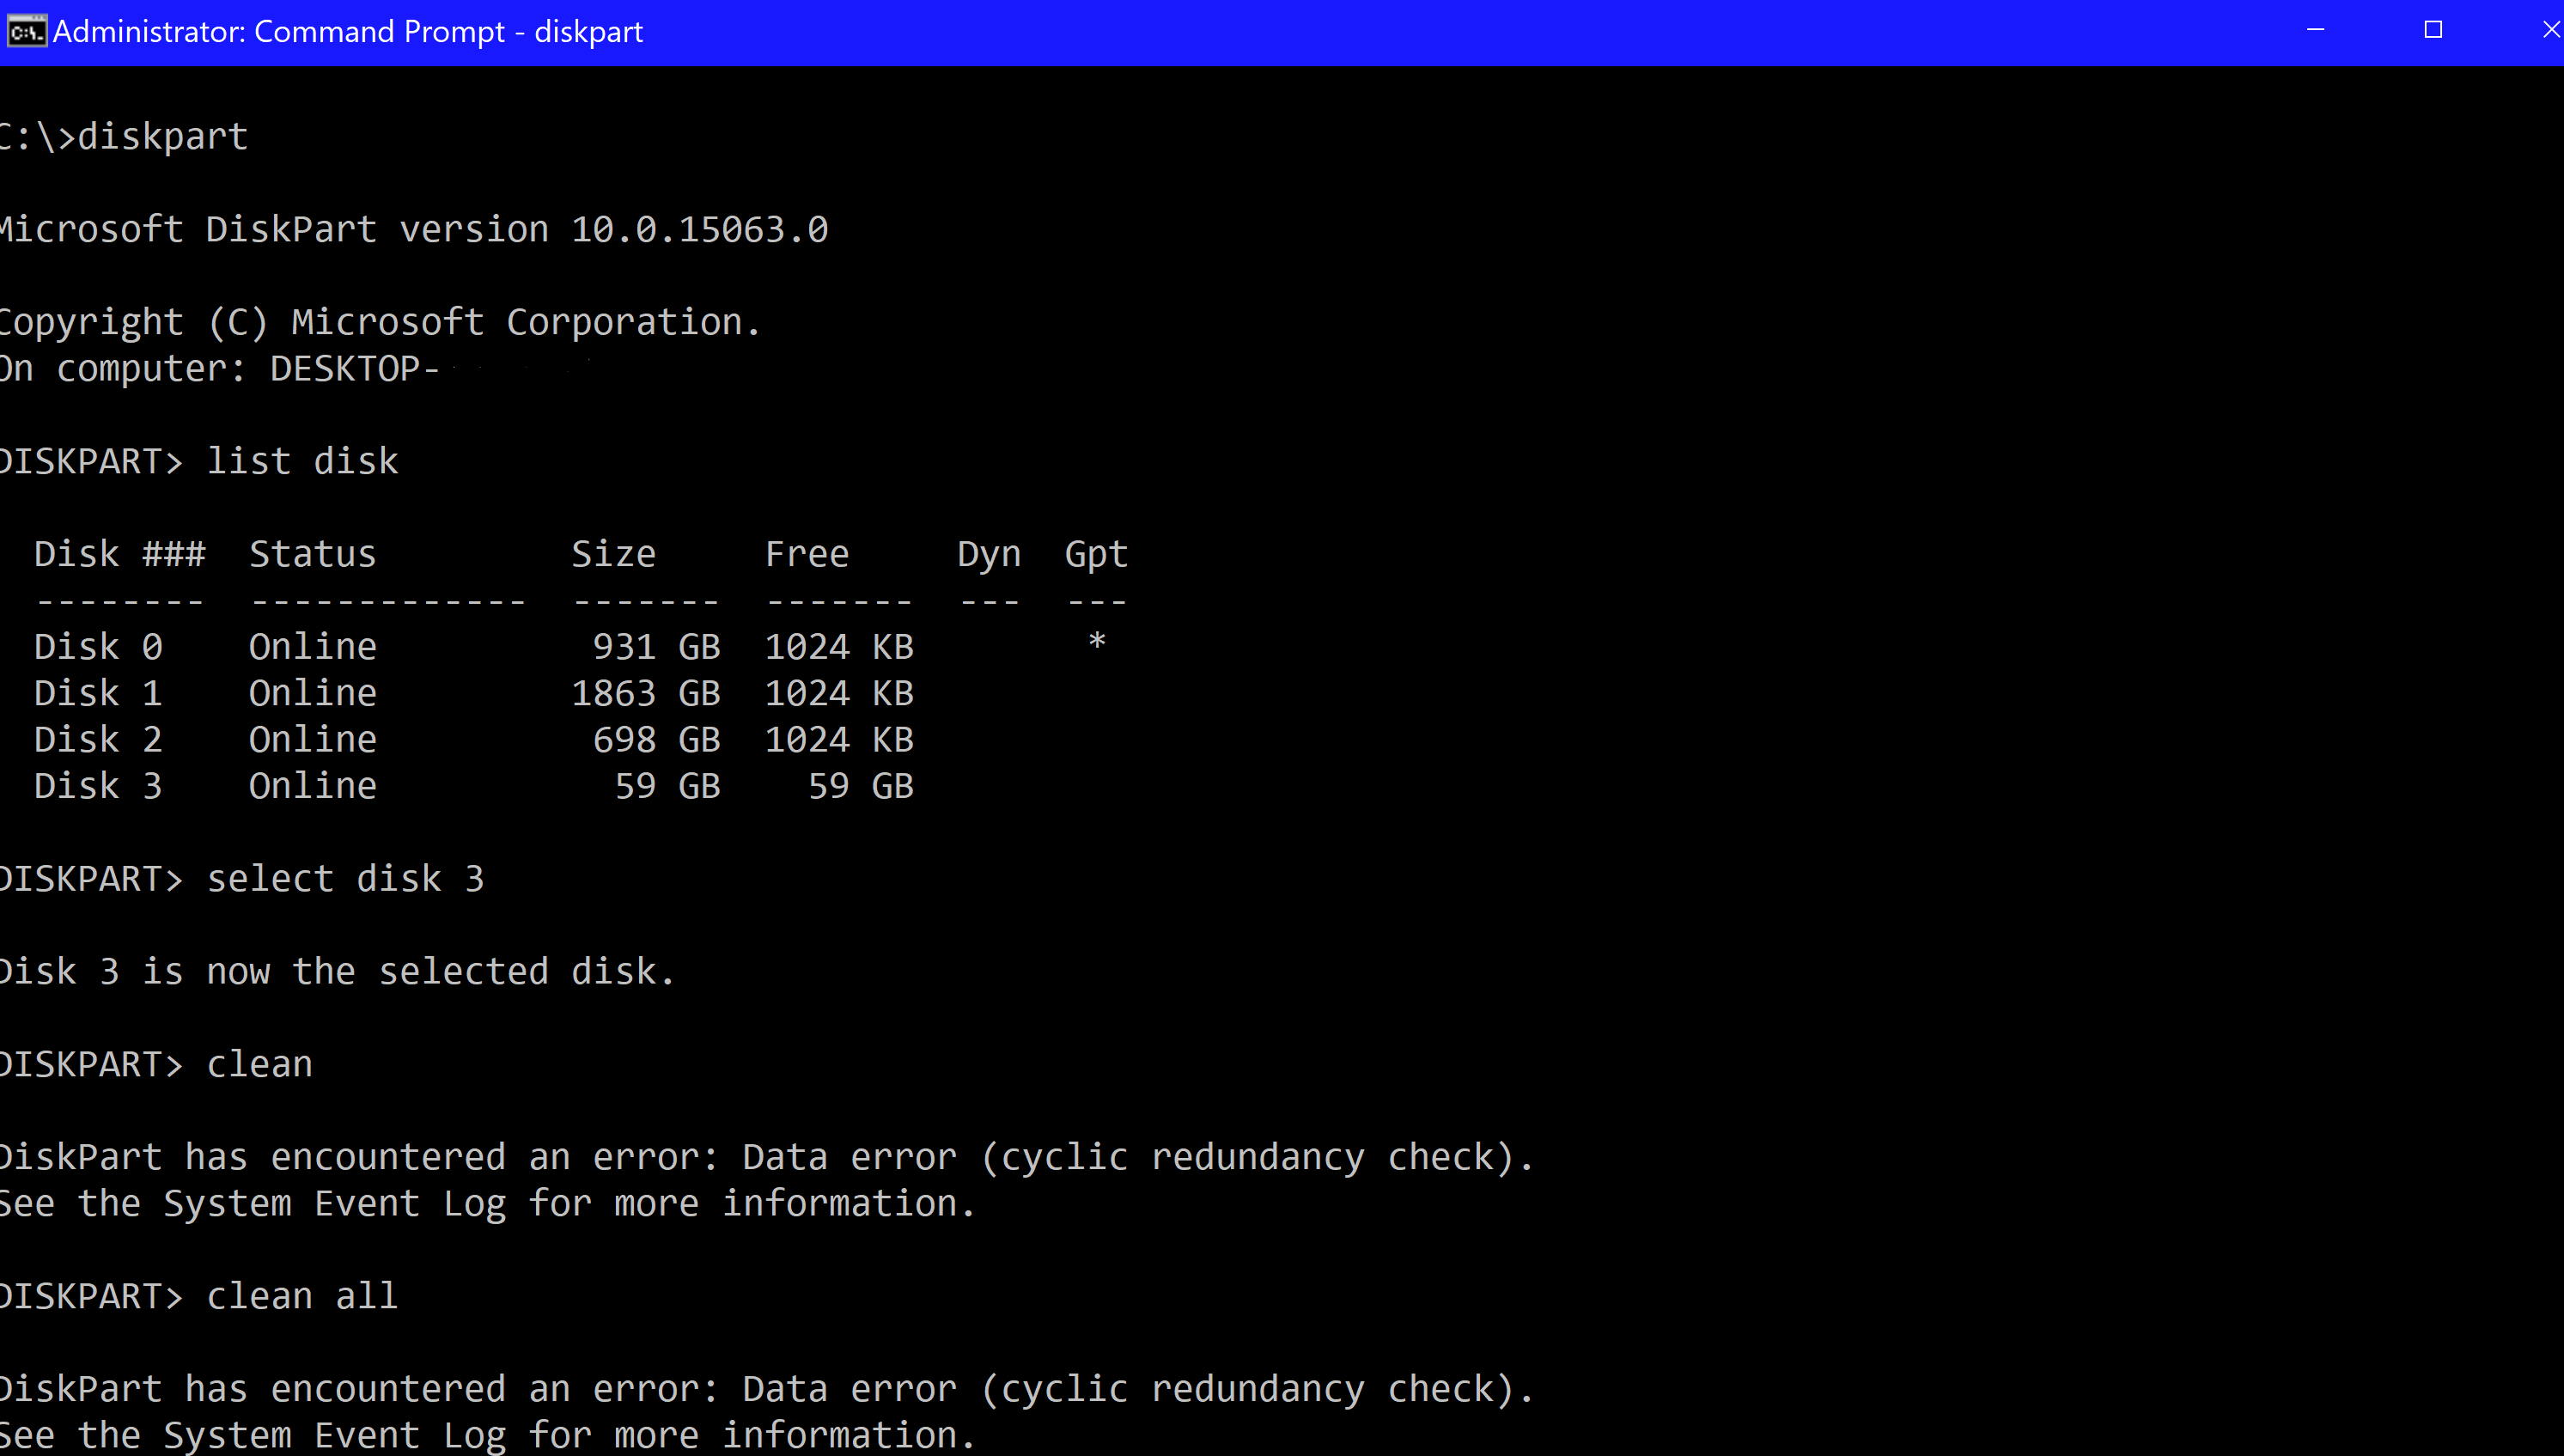
Task: Maximize the diskpart Command Prompt window
Action: tap(2433, 31)
